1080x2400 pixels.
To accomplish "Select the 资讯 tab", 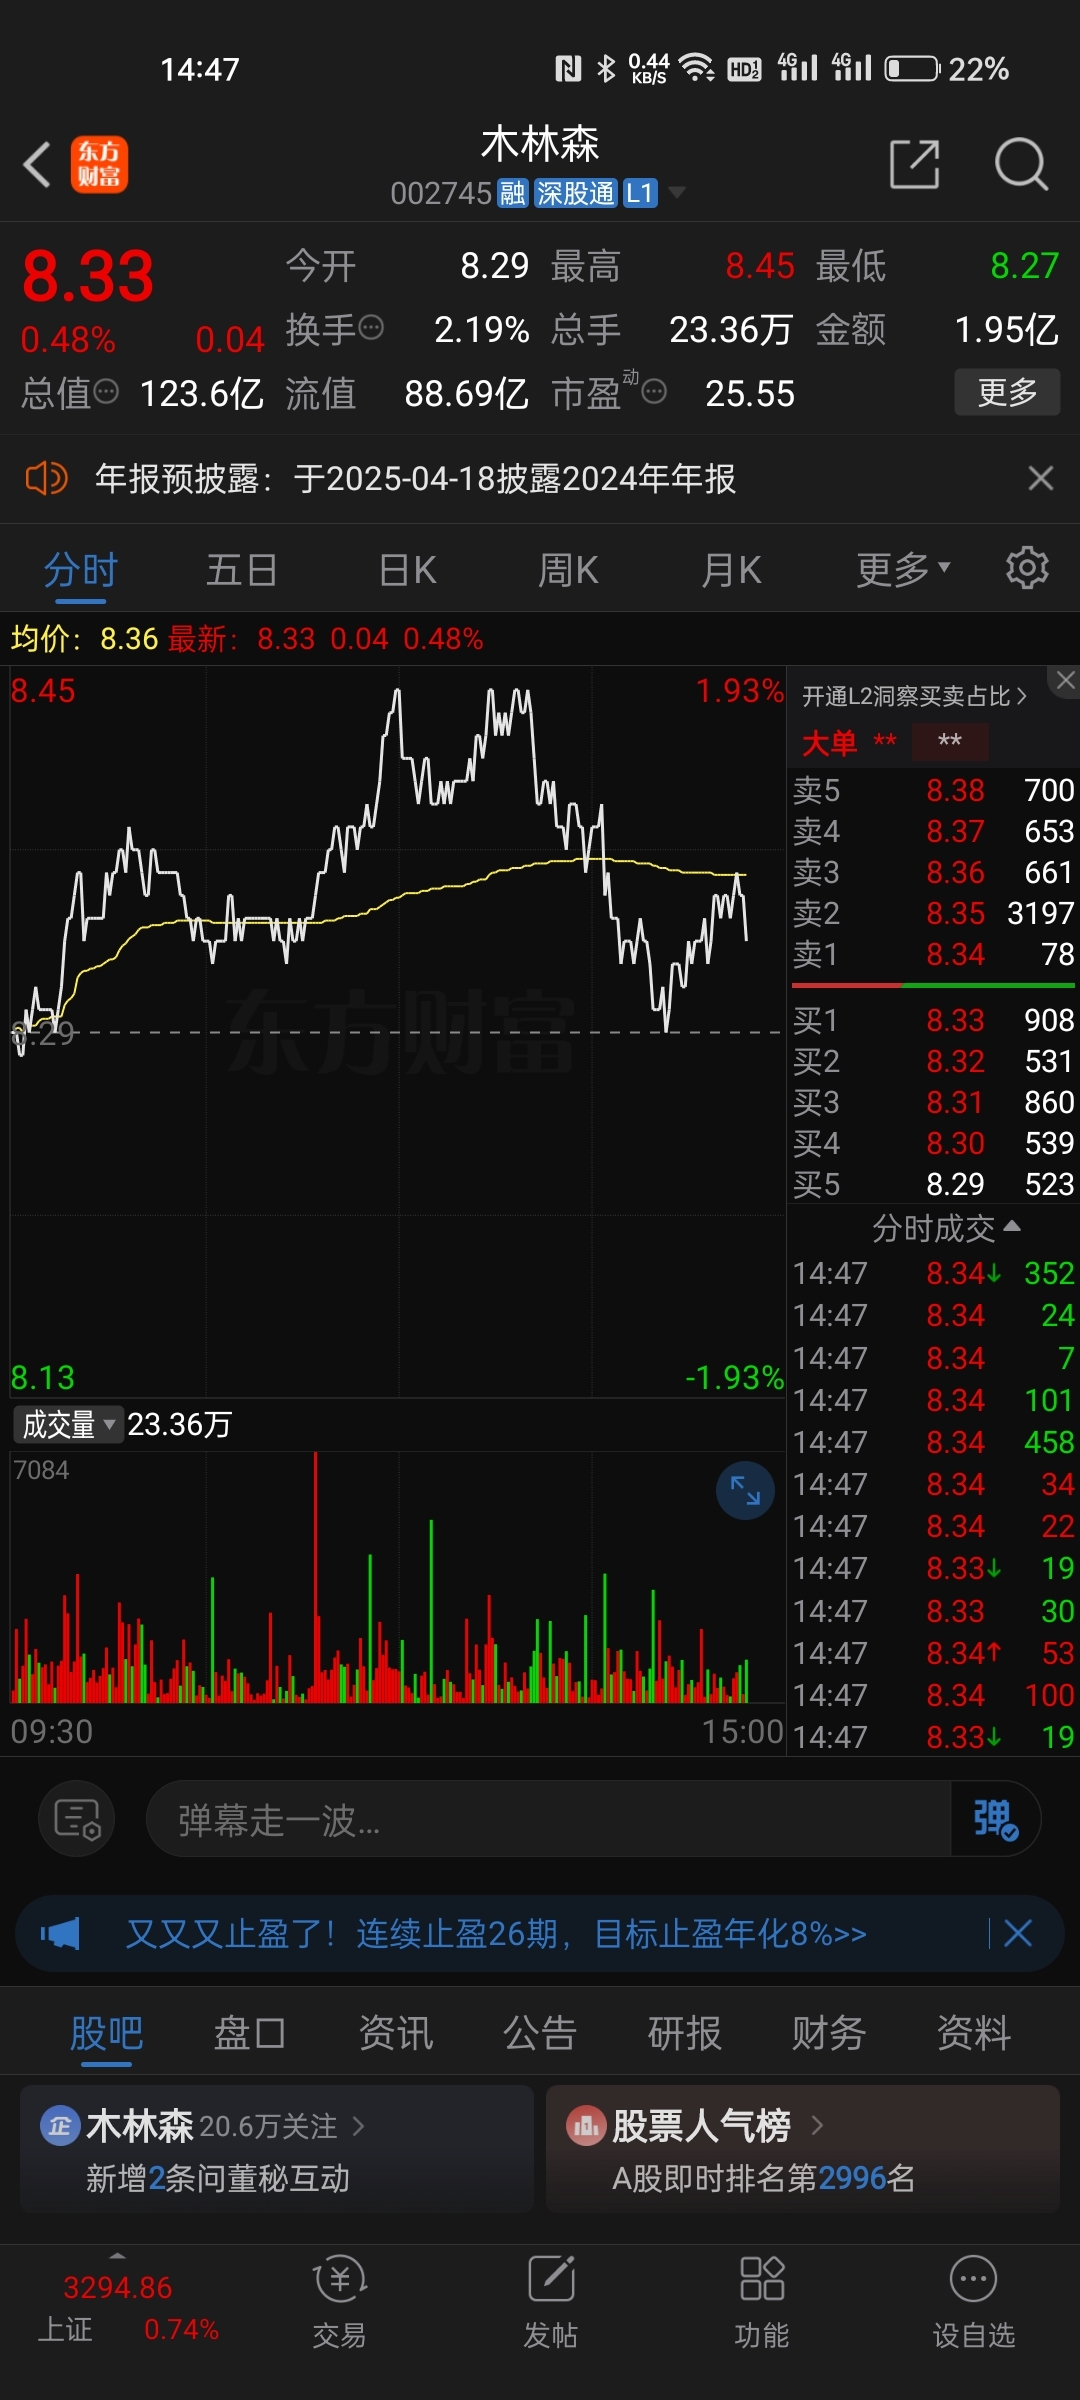I will (x=395, y=2033).
